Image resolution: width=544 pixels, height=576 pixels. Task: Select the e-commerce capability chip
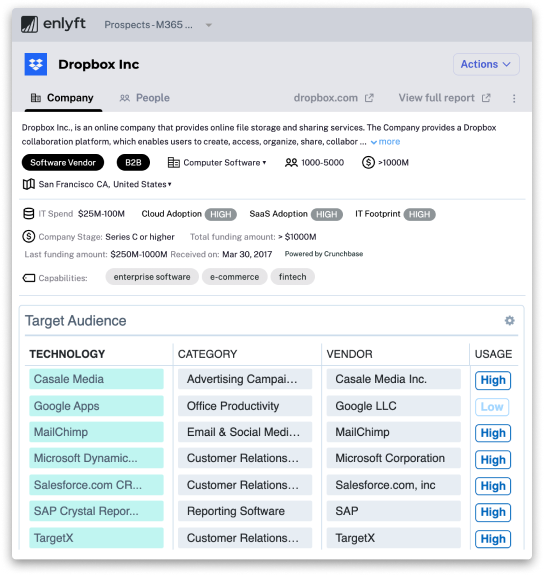(234, 277)
